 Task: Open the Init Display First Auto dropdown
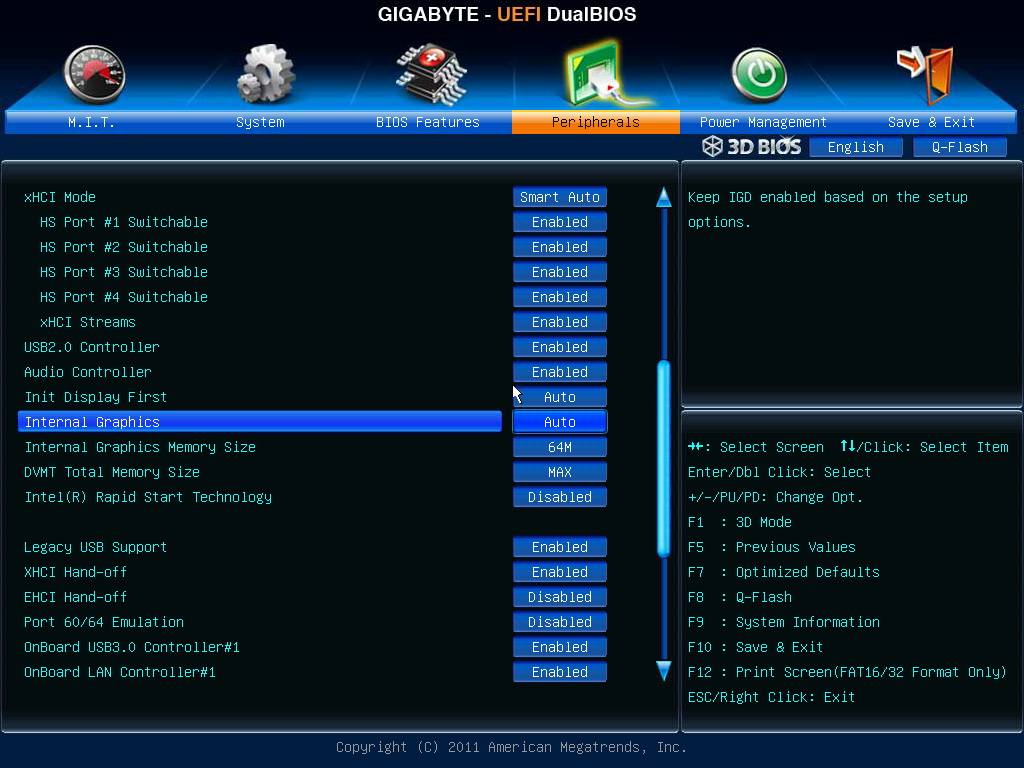point(560,397)
